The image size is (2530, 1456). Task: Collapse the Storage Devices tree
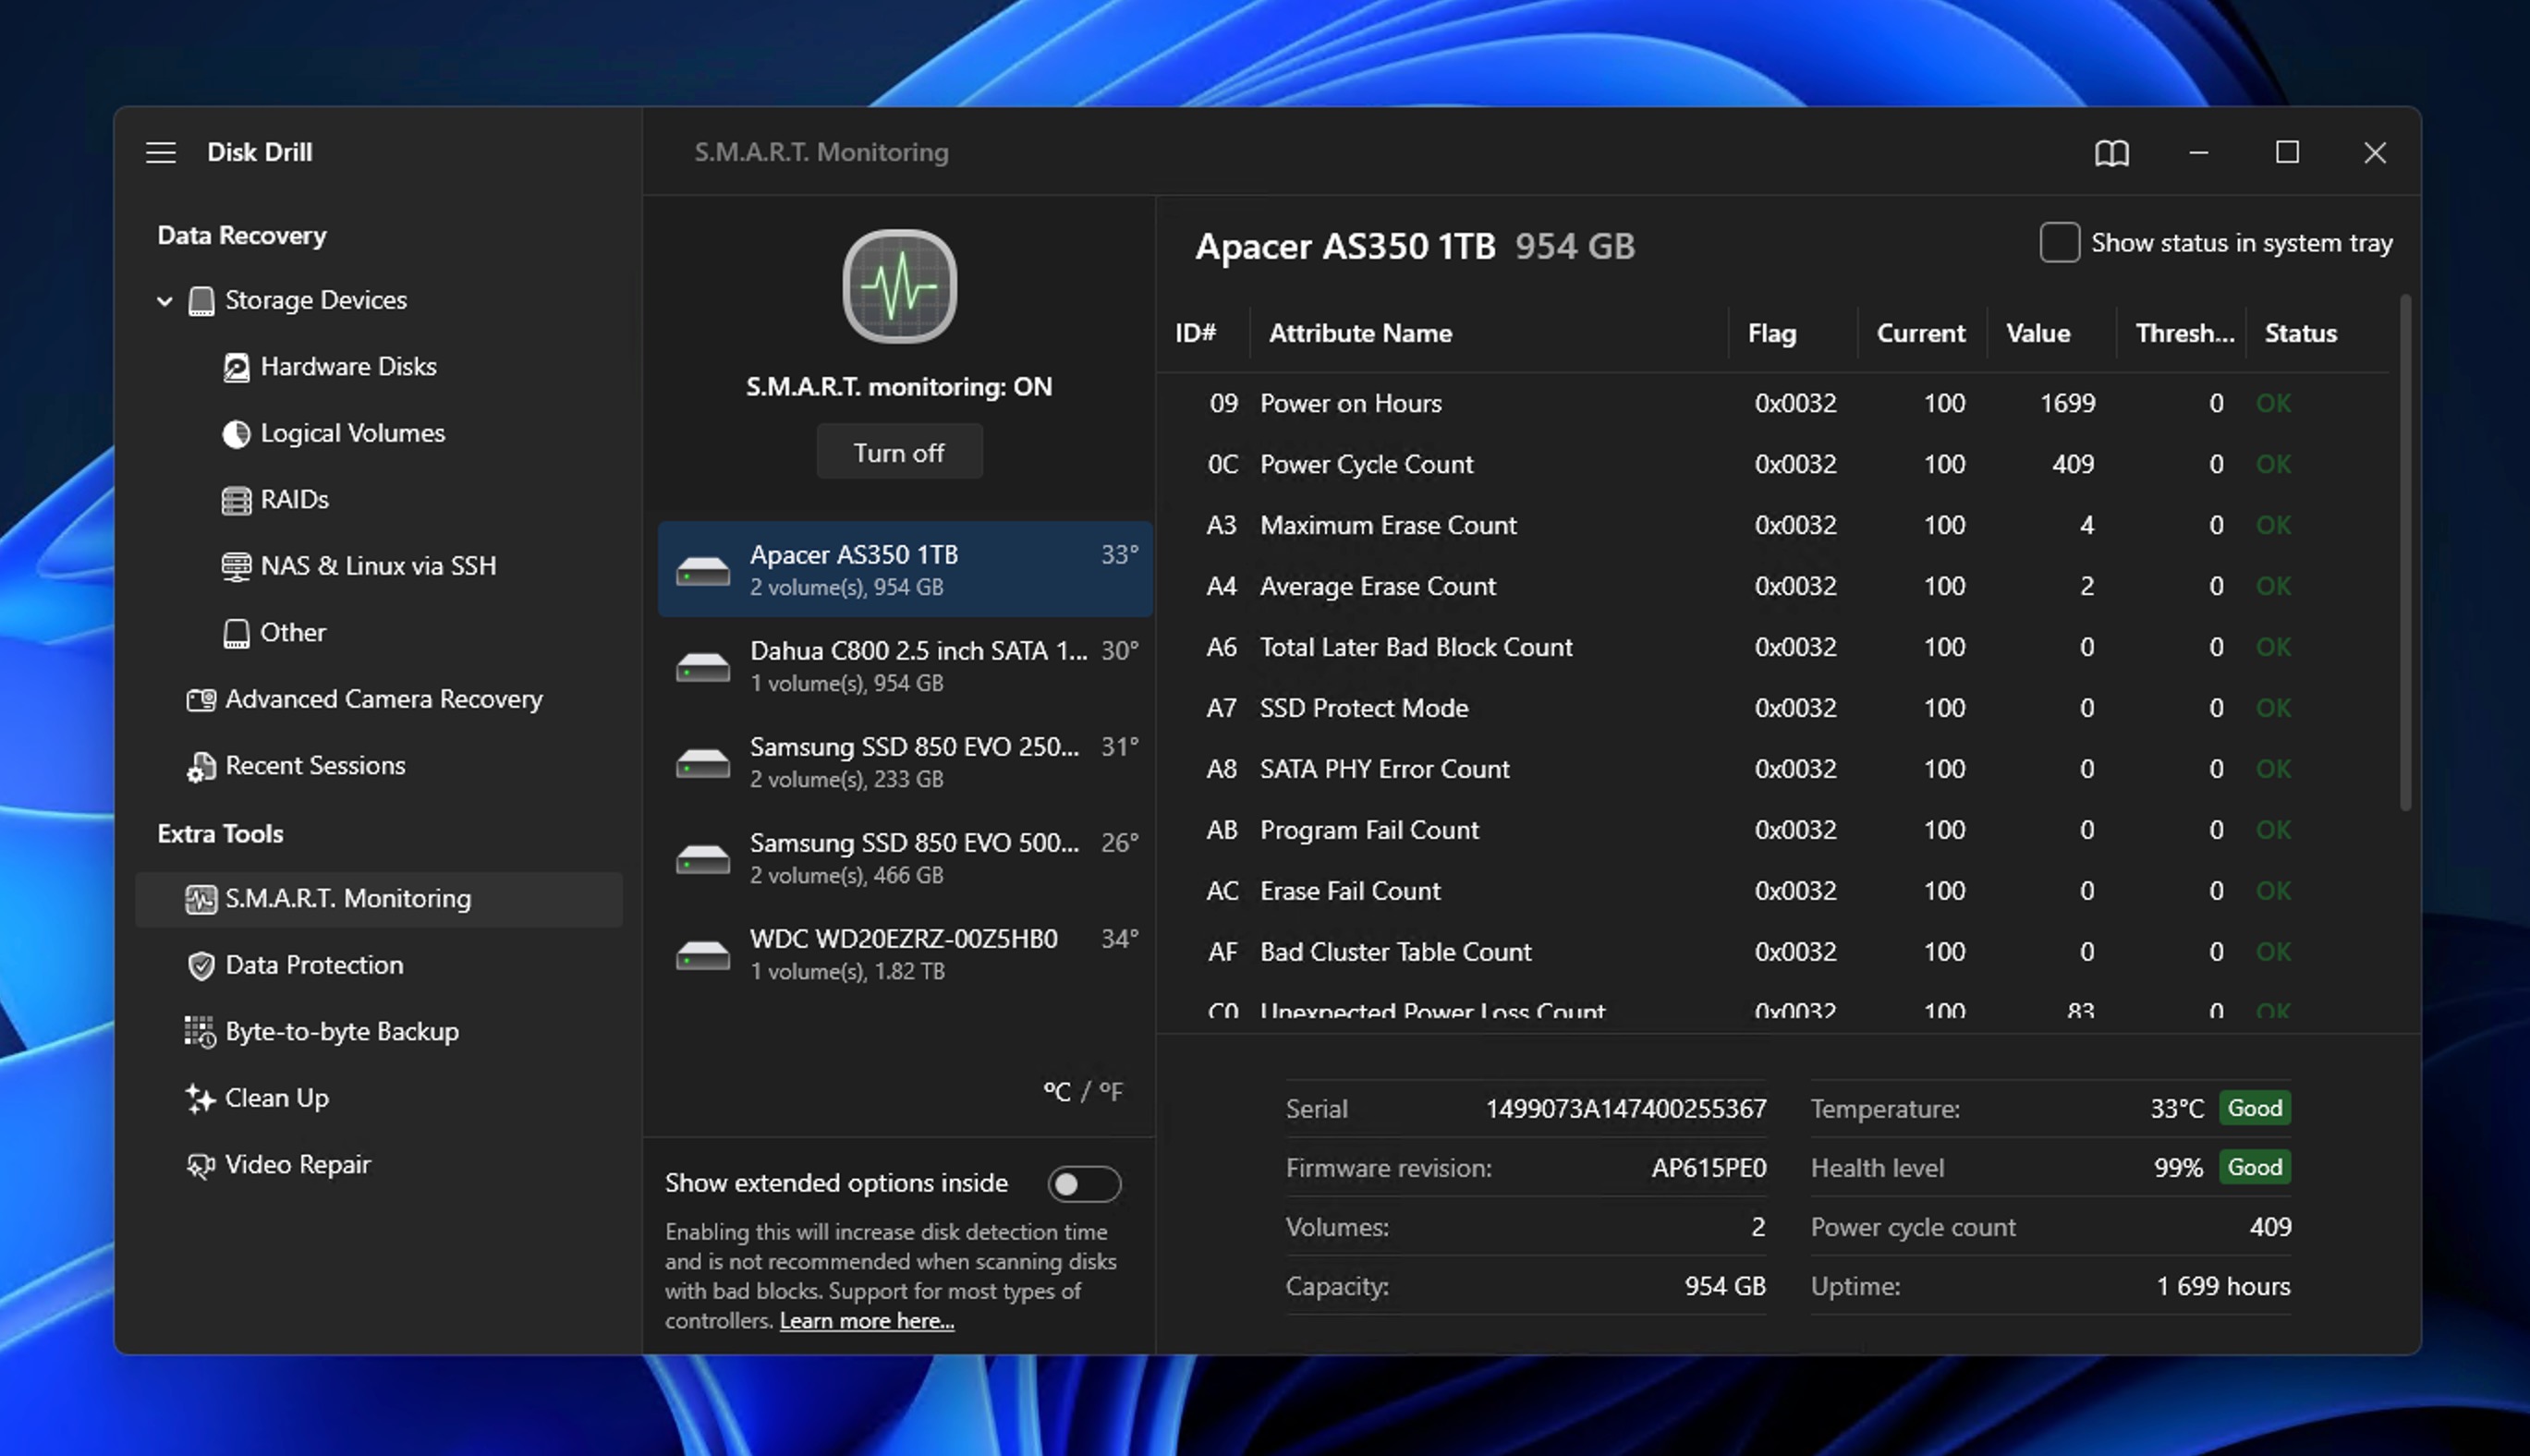click(165, 301)
